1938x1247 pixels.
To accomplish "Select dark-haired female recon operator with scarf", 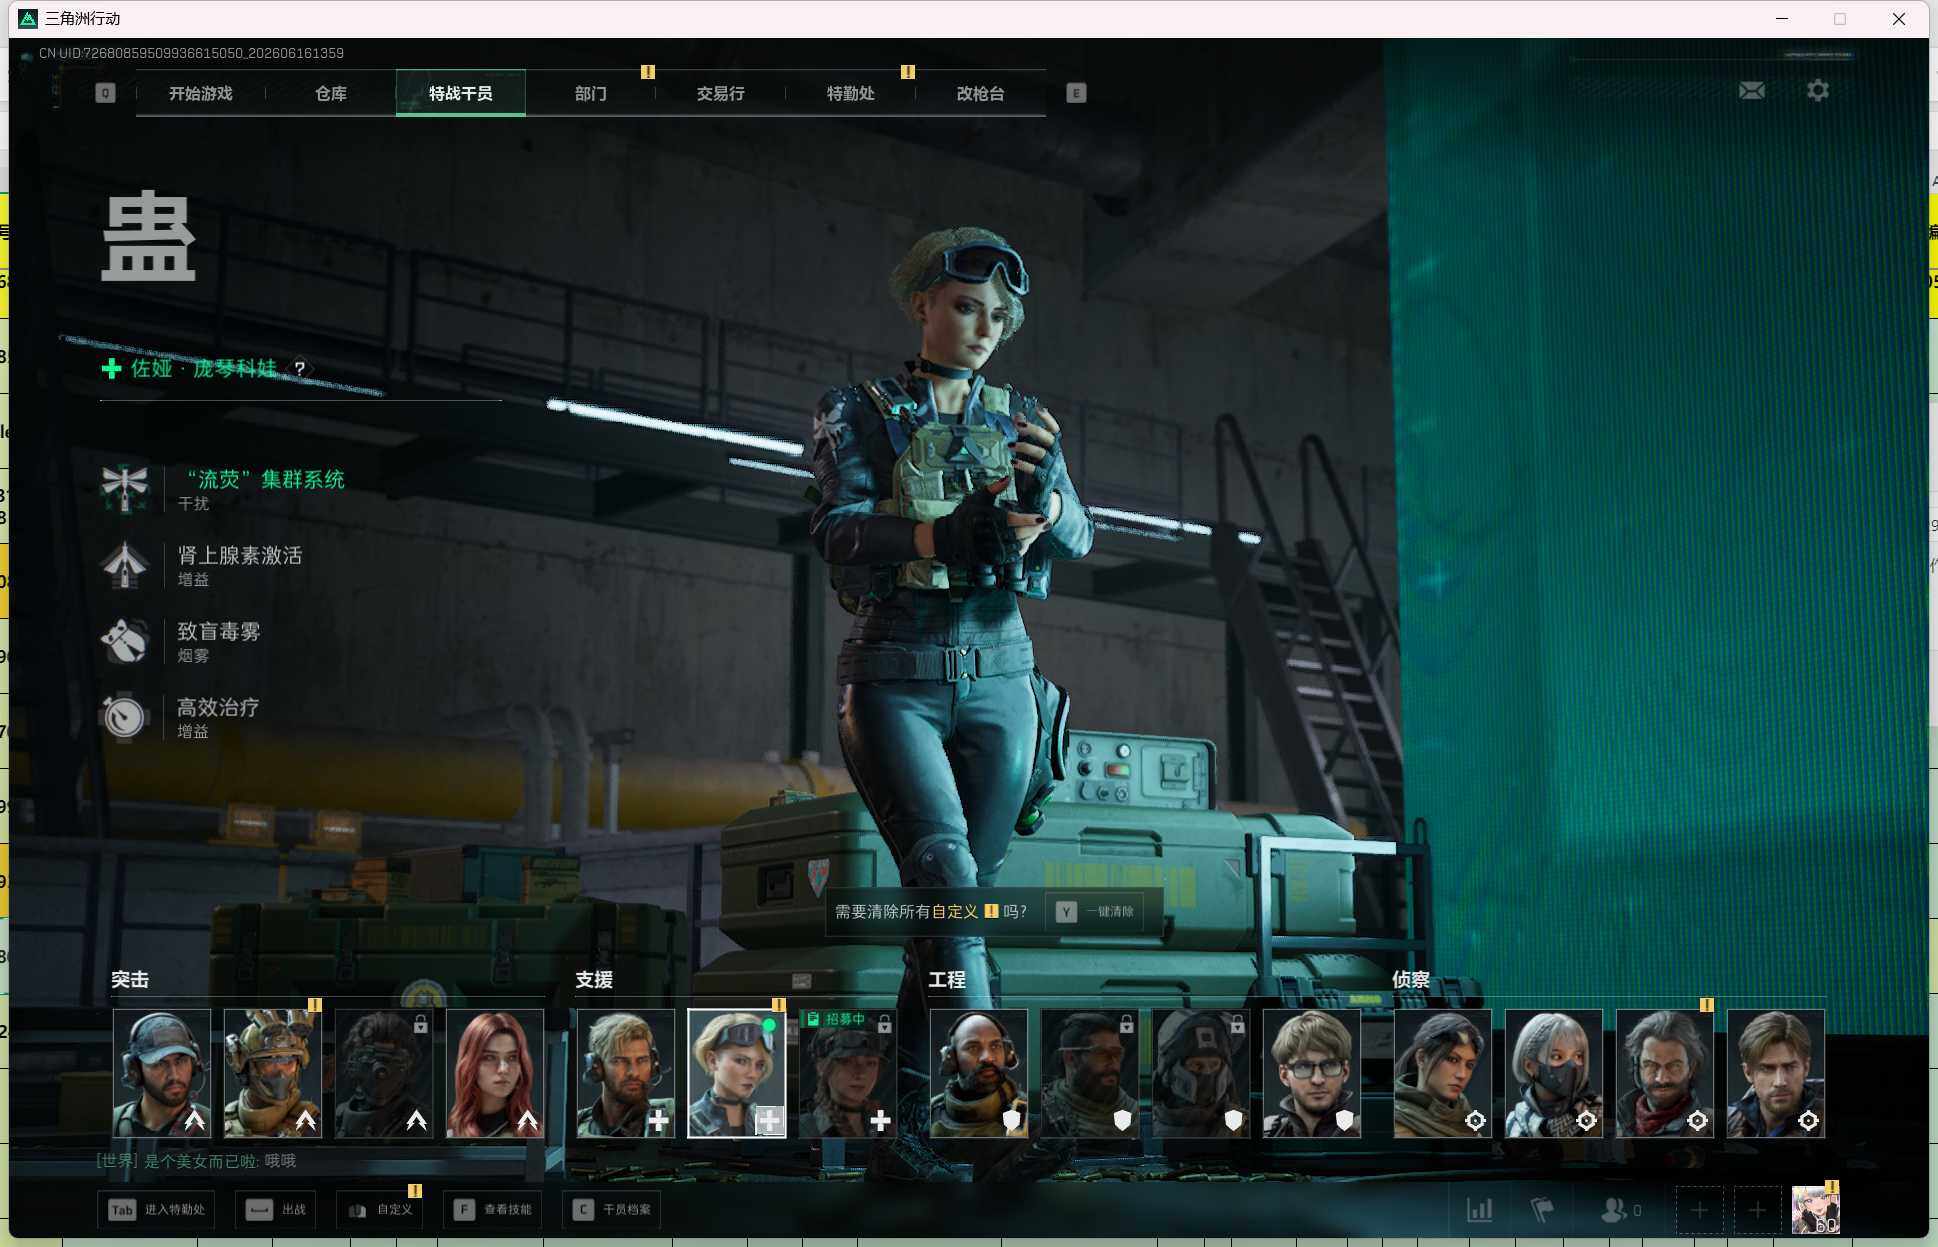I will 1443,1073.
